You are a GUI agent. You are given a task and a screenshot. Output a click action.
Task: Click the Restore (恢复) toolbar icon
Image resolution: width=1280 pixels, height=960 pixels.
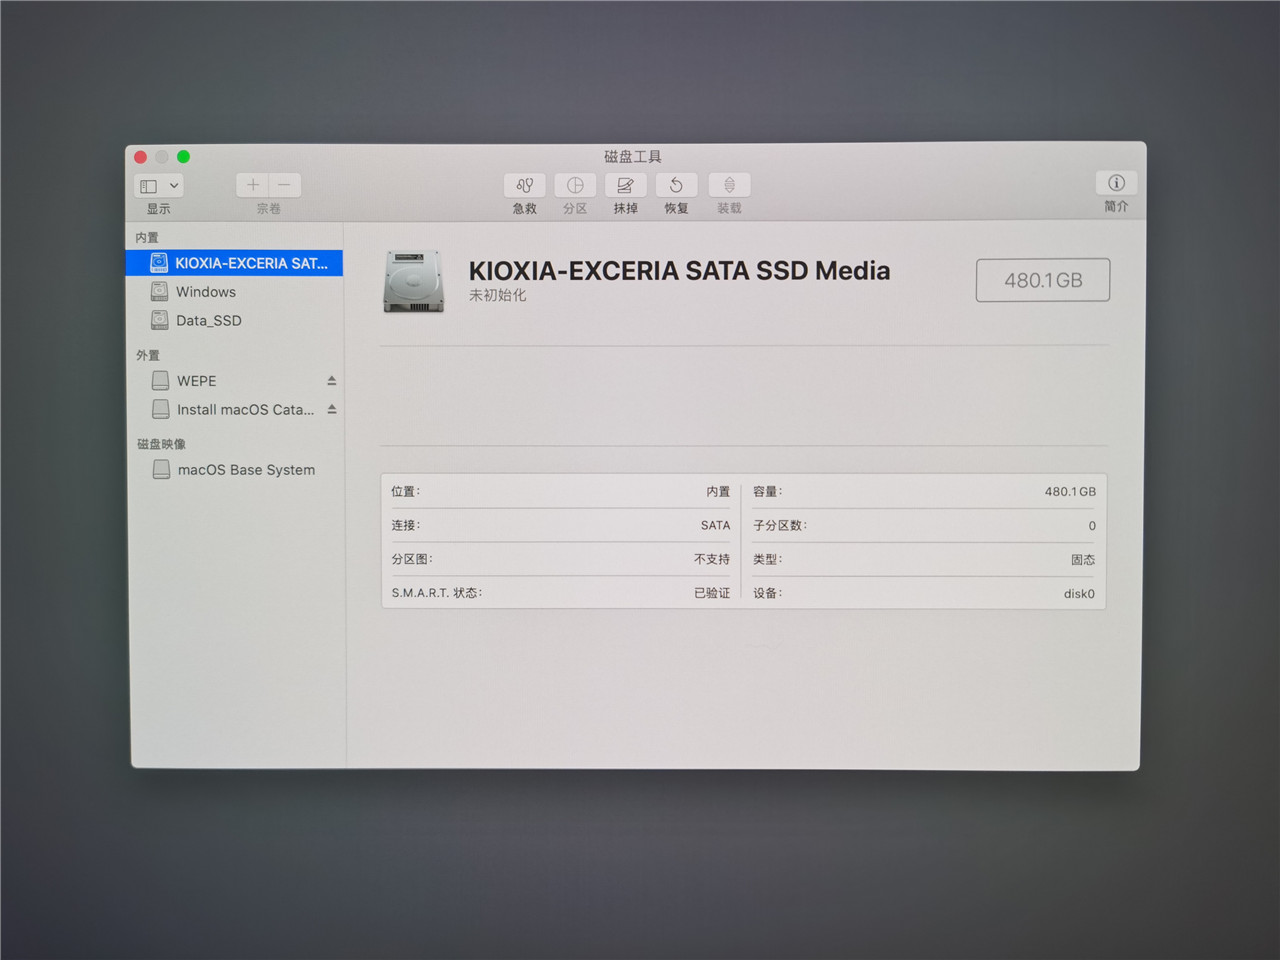(x=676, y=186)
